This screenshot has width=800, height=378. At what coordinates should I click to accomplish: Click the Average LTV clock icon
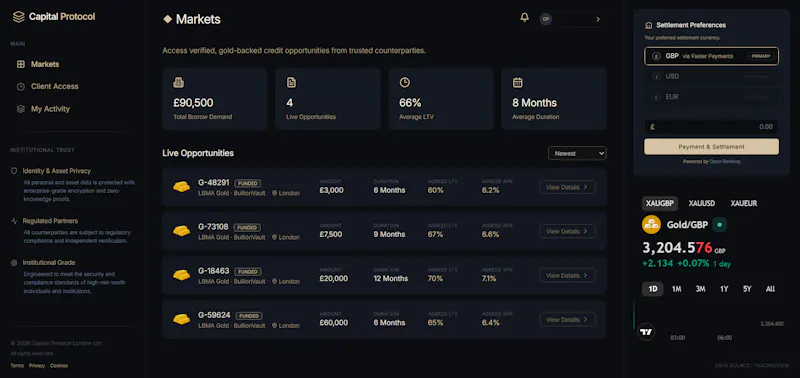click(405, 83)
